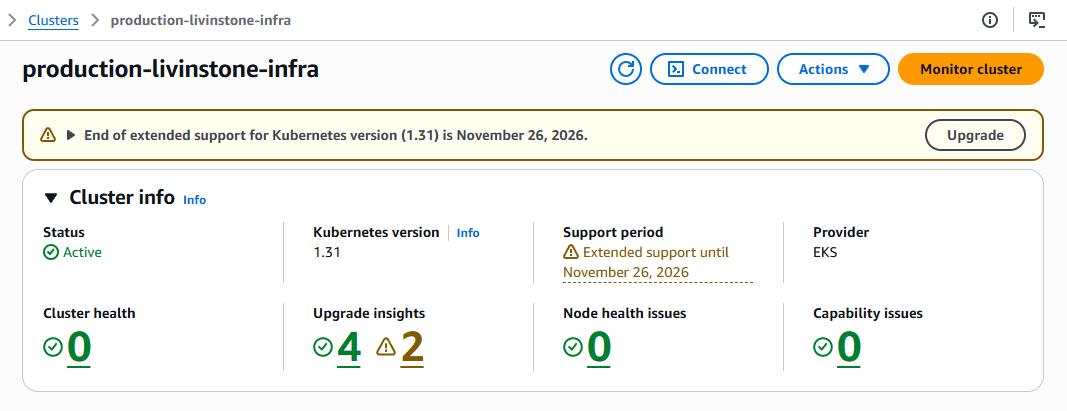The image size is (1067, 411).
Task: Click the Connect button
Action: (709, 69)
